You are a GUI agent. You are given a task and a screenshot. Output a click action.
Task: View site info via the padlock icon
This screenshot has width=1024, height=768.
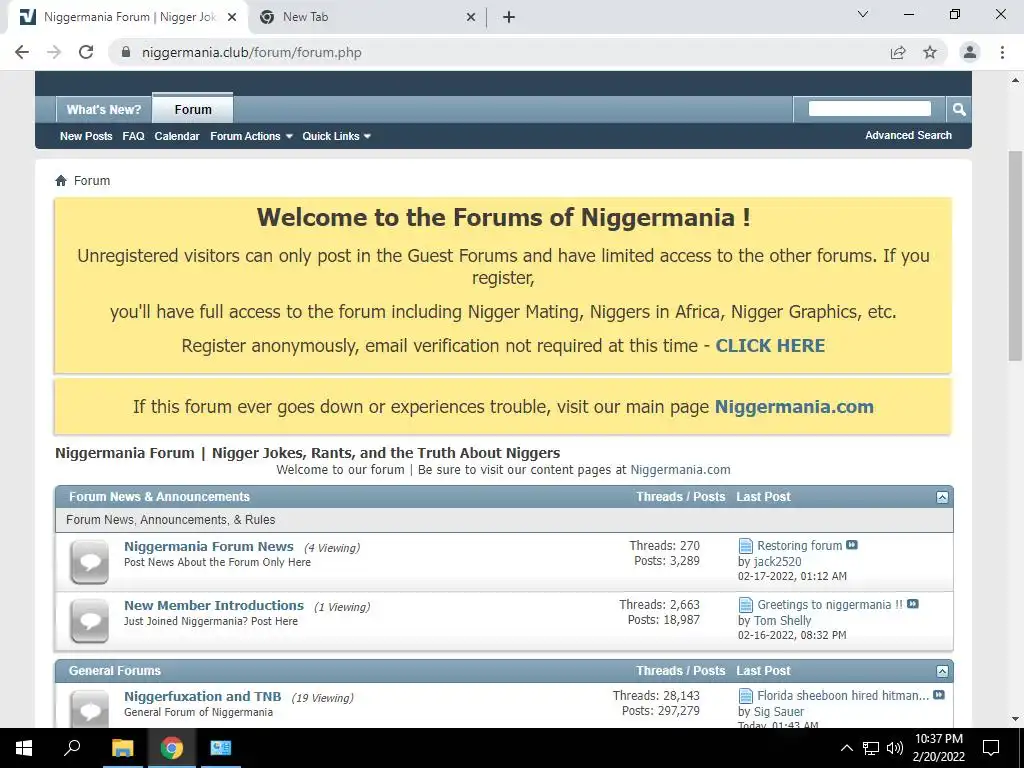[126, 52]
